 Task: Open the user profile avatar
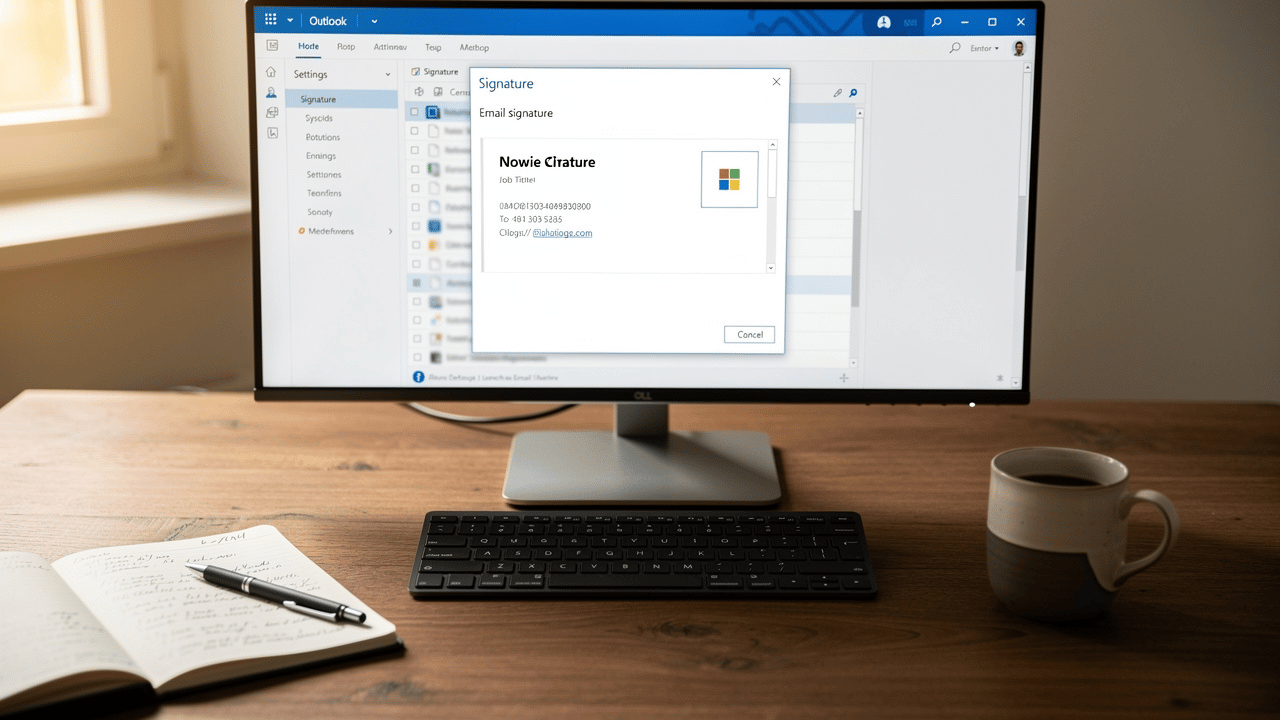1019,48
